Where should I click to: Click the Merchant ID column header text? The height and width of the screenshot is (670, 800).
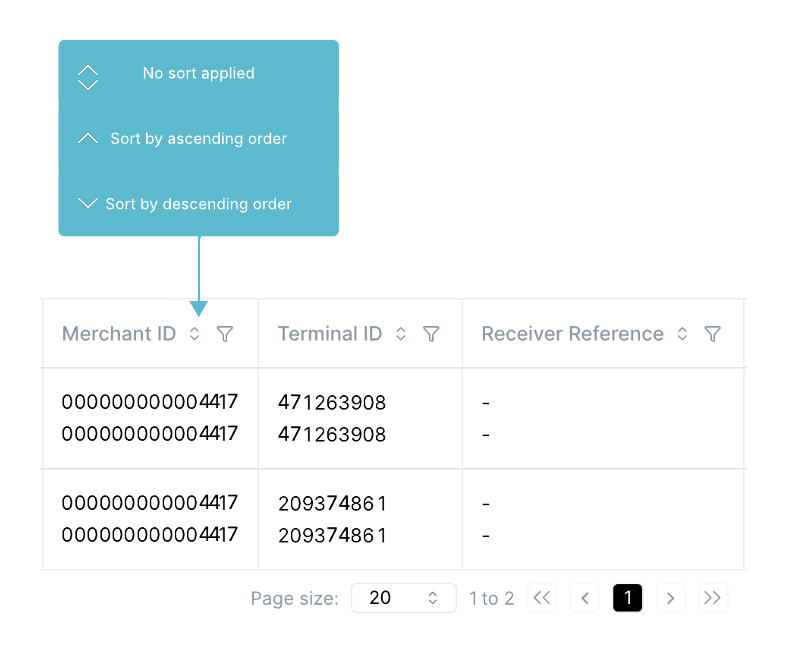119,334
